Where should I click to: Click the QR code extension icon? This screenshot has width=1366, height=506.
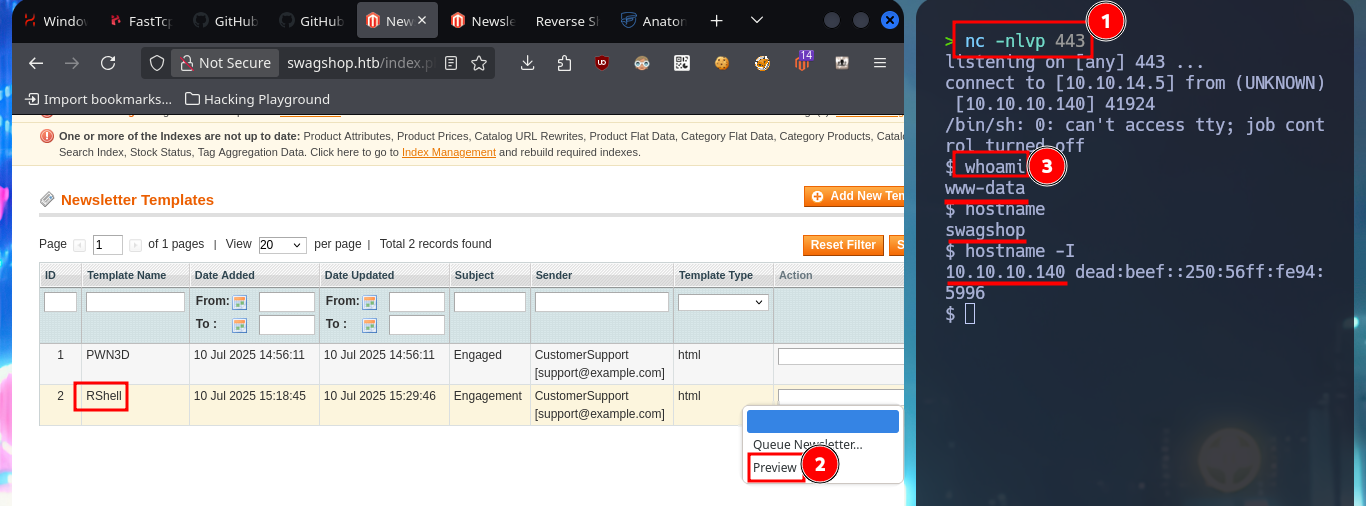tap(682, 63)
